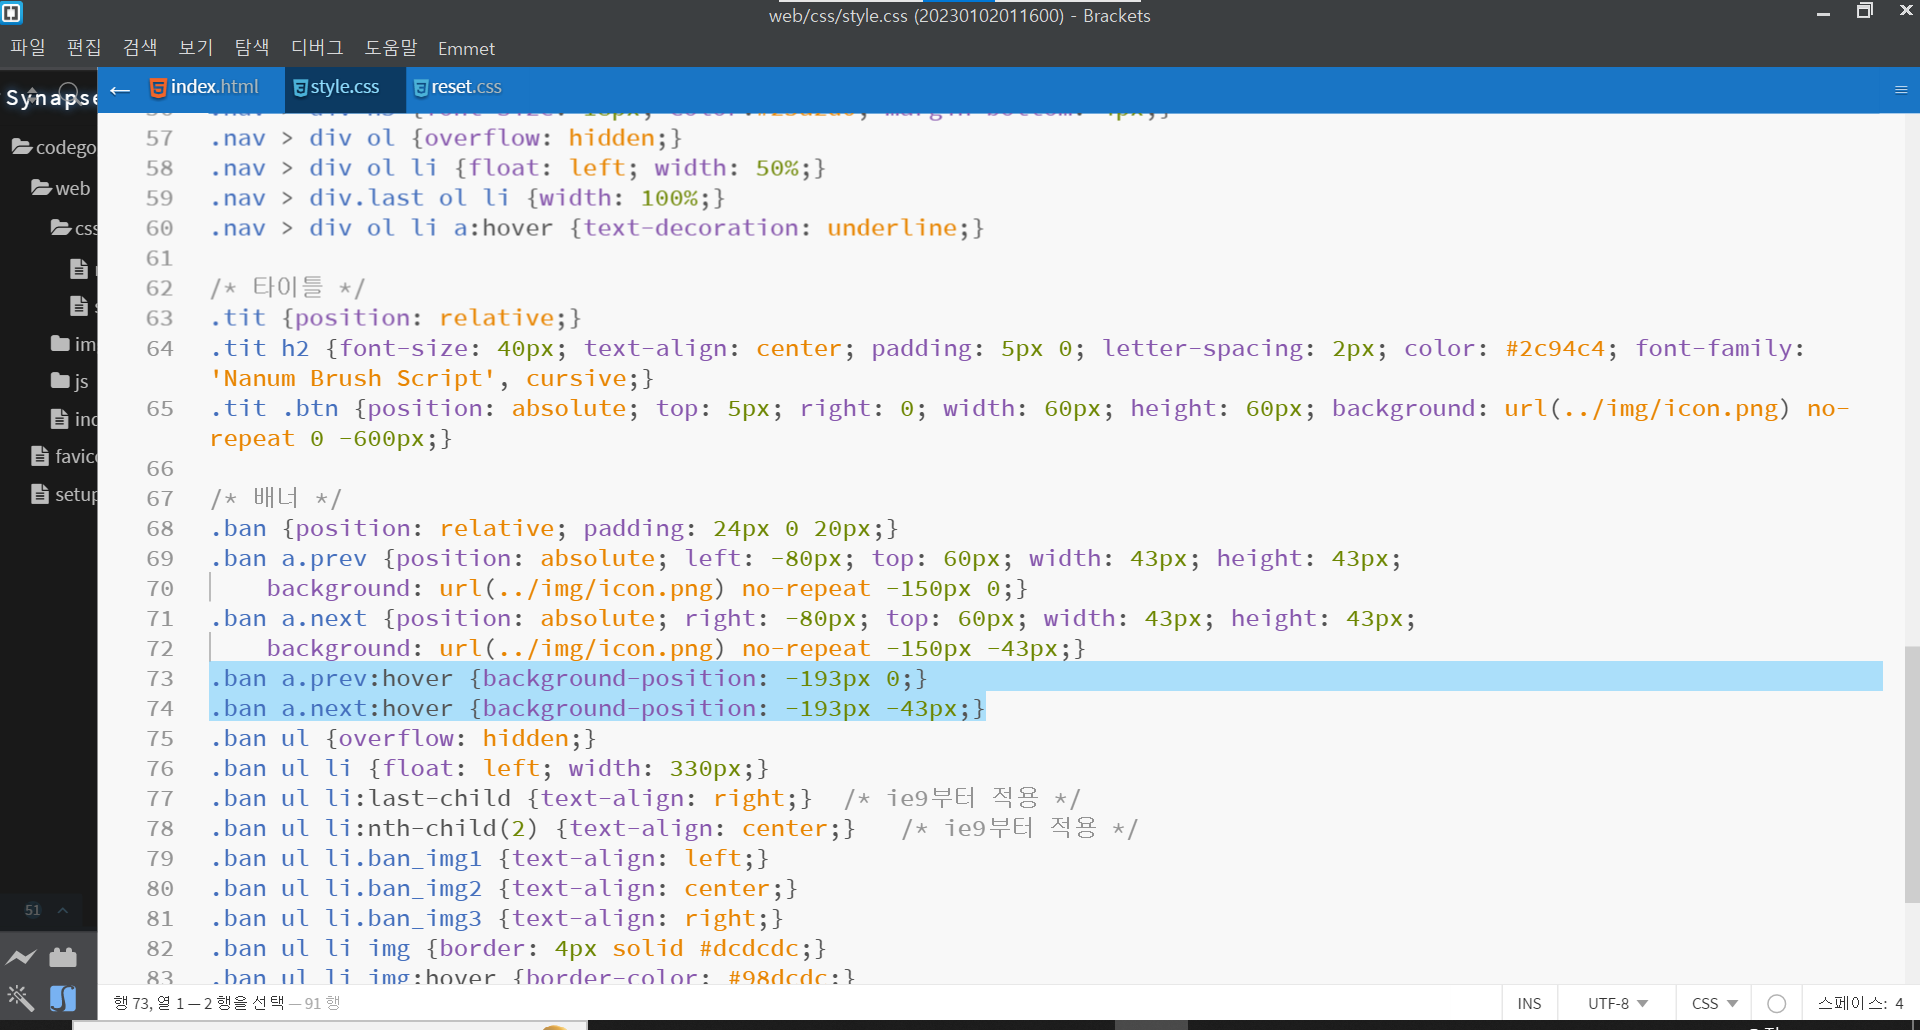Click .tit .btn selector on line 65
This screenshot has width=1920, height=1030.
pyautogui.click(x=274, y=409)
